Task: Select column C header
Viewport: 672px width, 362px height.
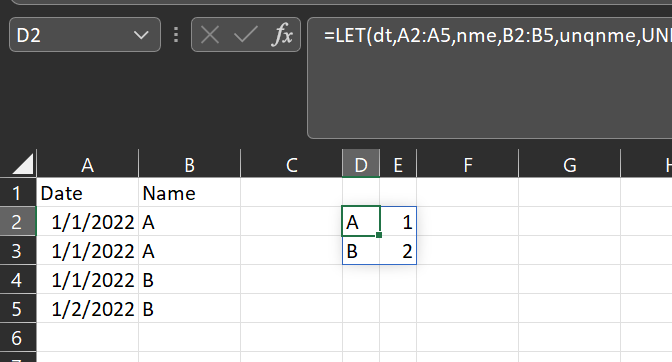Action: point(291,165)
